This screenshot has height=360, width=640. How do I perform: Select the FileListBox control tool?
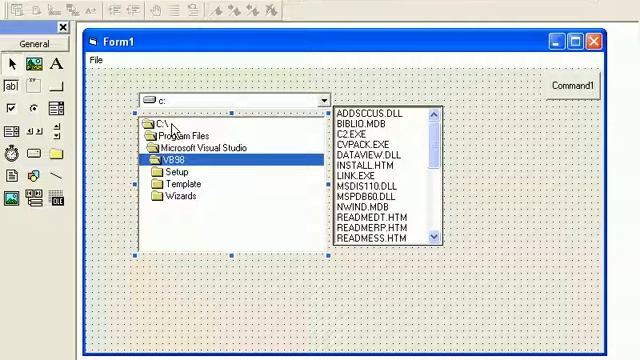[x=12, y=176]
